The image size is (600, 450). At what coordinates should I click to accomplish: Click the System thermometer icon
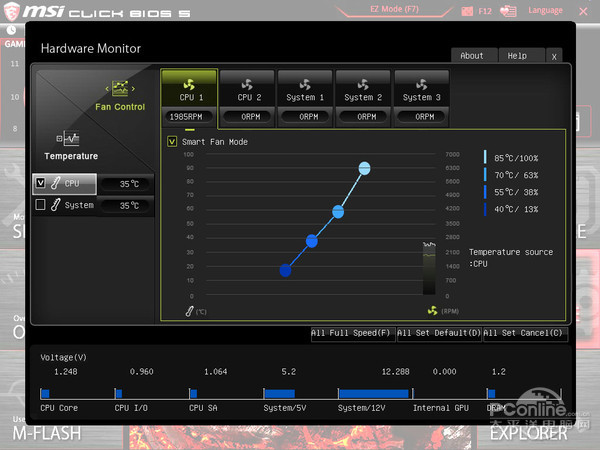pos(55,205)
